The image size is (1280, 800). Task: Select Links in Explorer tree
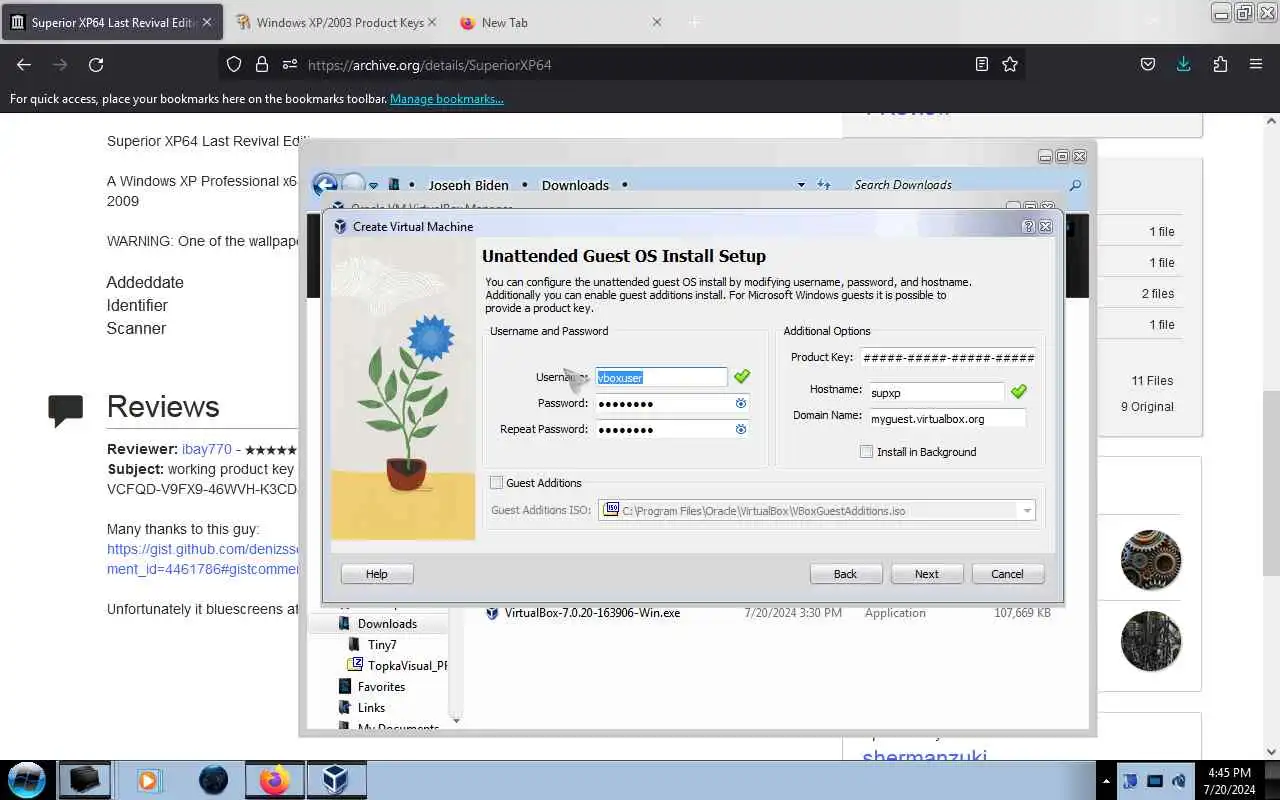(x=371, y=708)
